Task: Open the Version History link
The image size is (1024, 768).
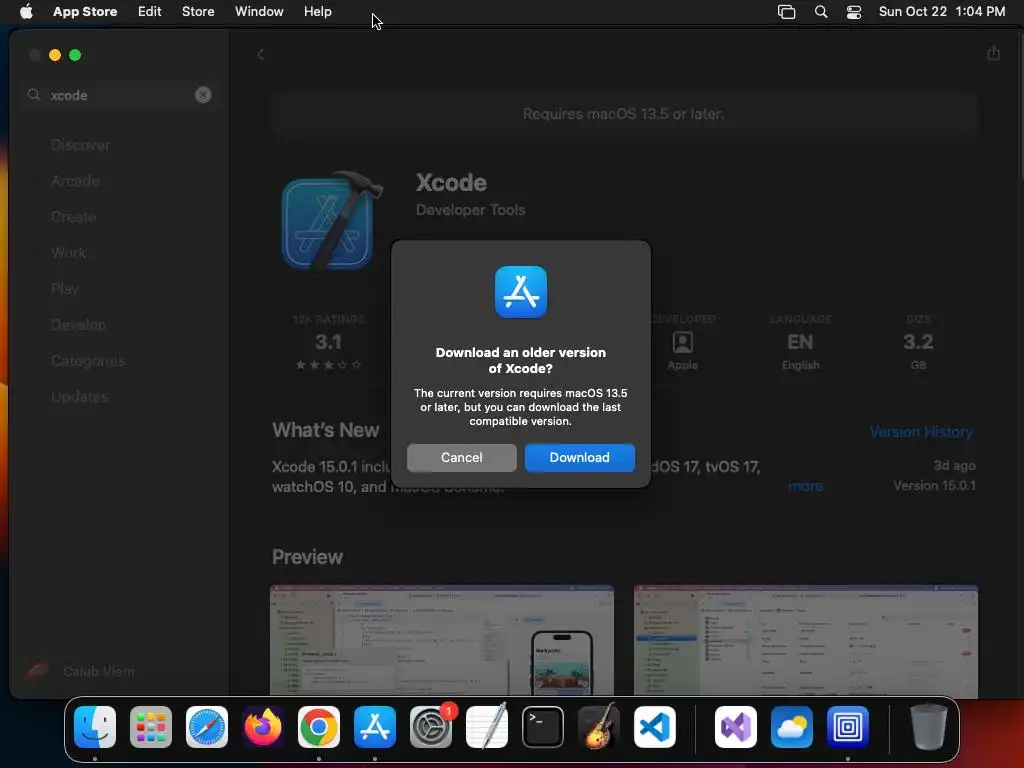Action: tap(921, 432)
